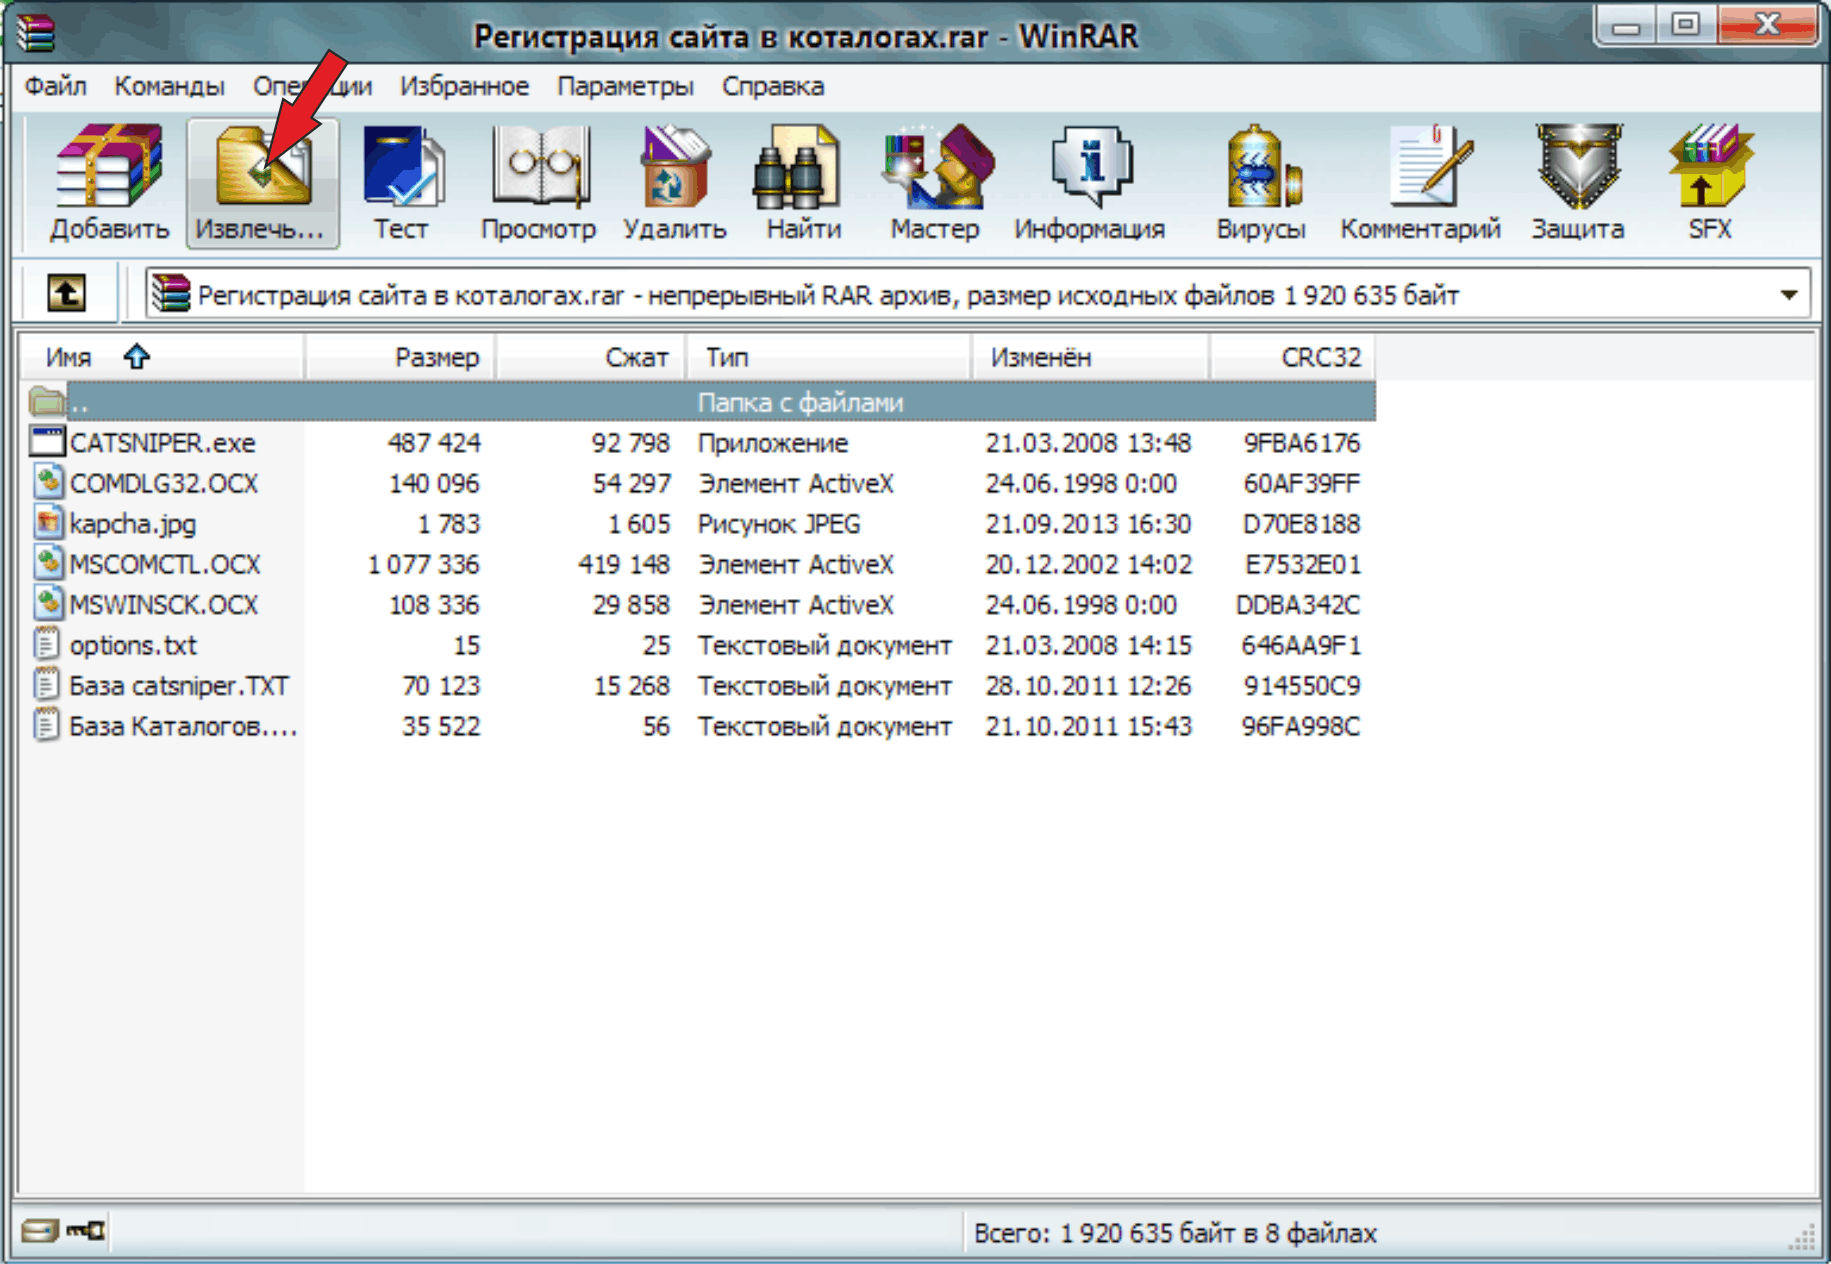Select the MSWINSCK.OCX file icon
Screen dimensions: 1831x1264
tap(47, 603)
